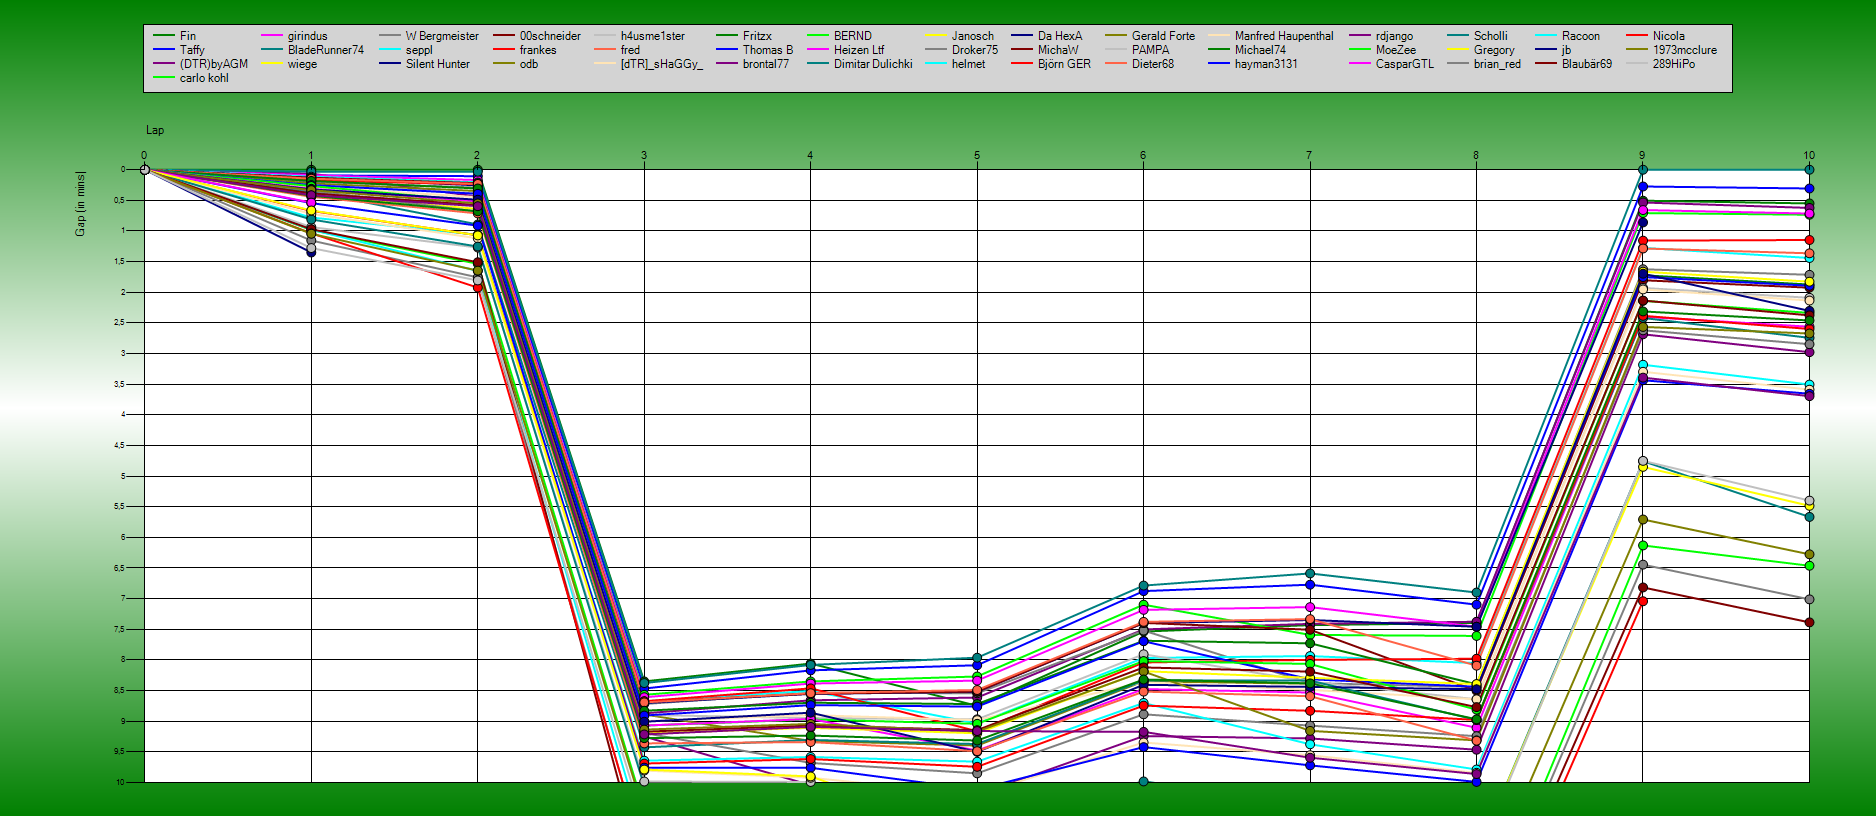Select the 'carlo kohl' legend entry
Screen dimensions: 1876x816
tap(204, 78)
